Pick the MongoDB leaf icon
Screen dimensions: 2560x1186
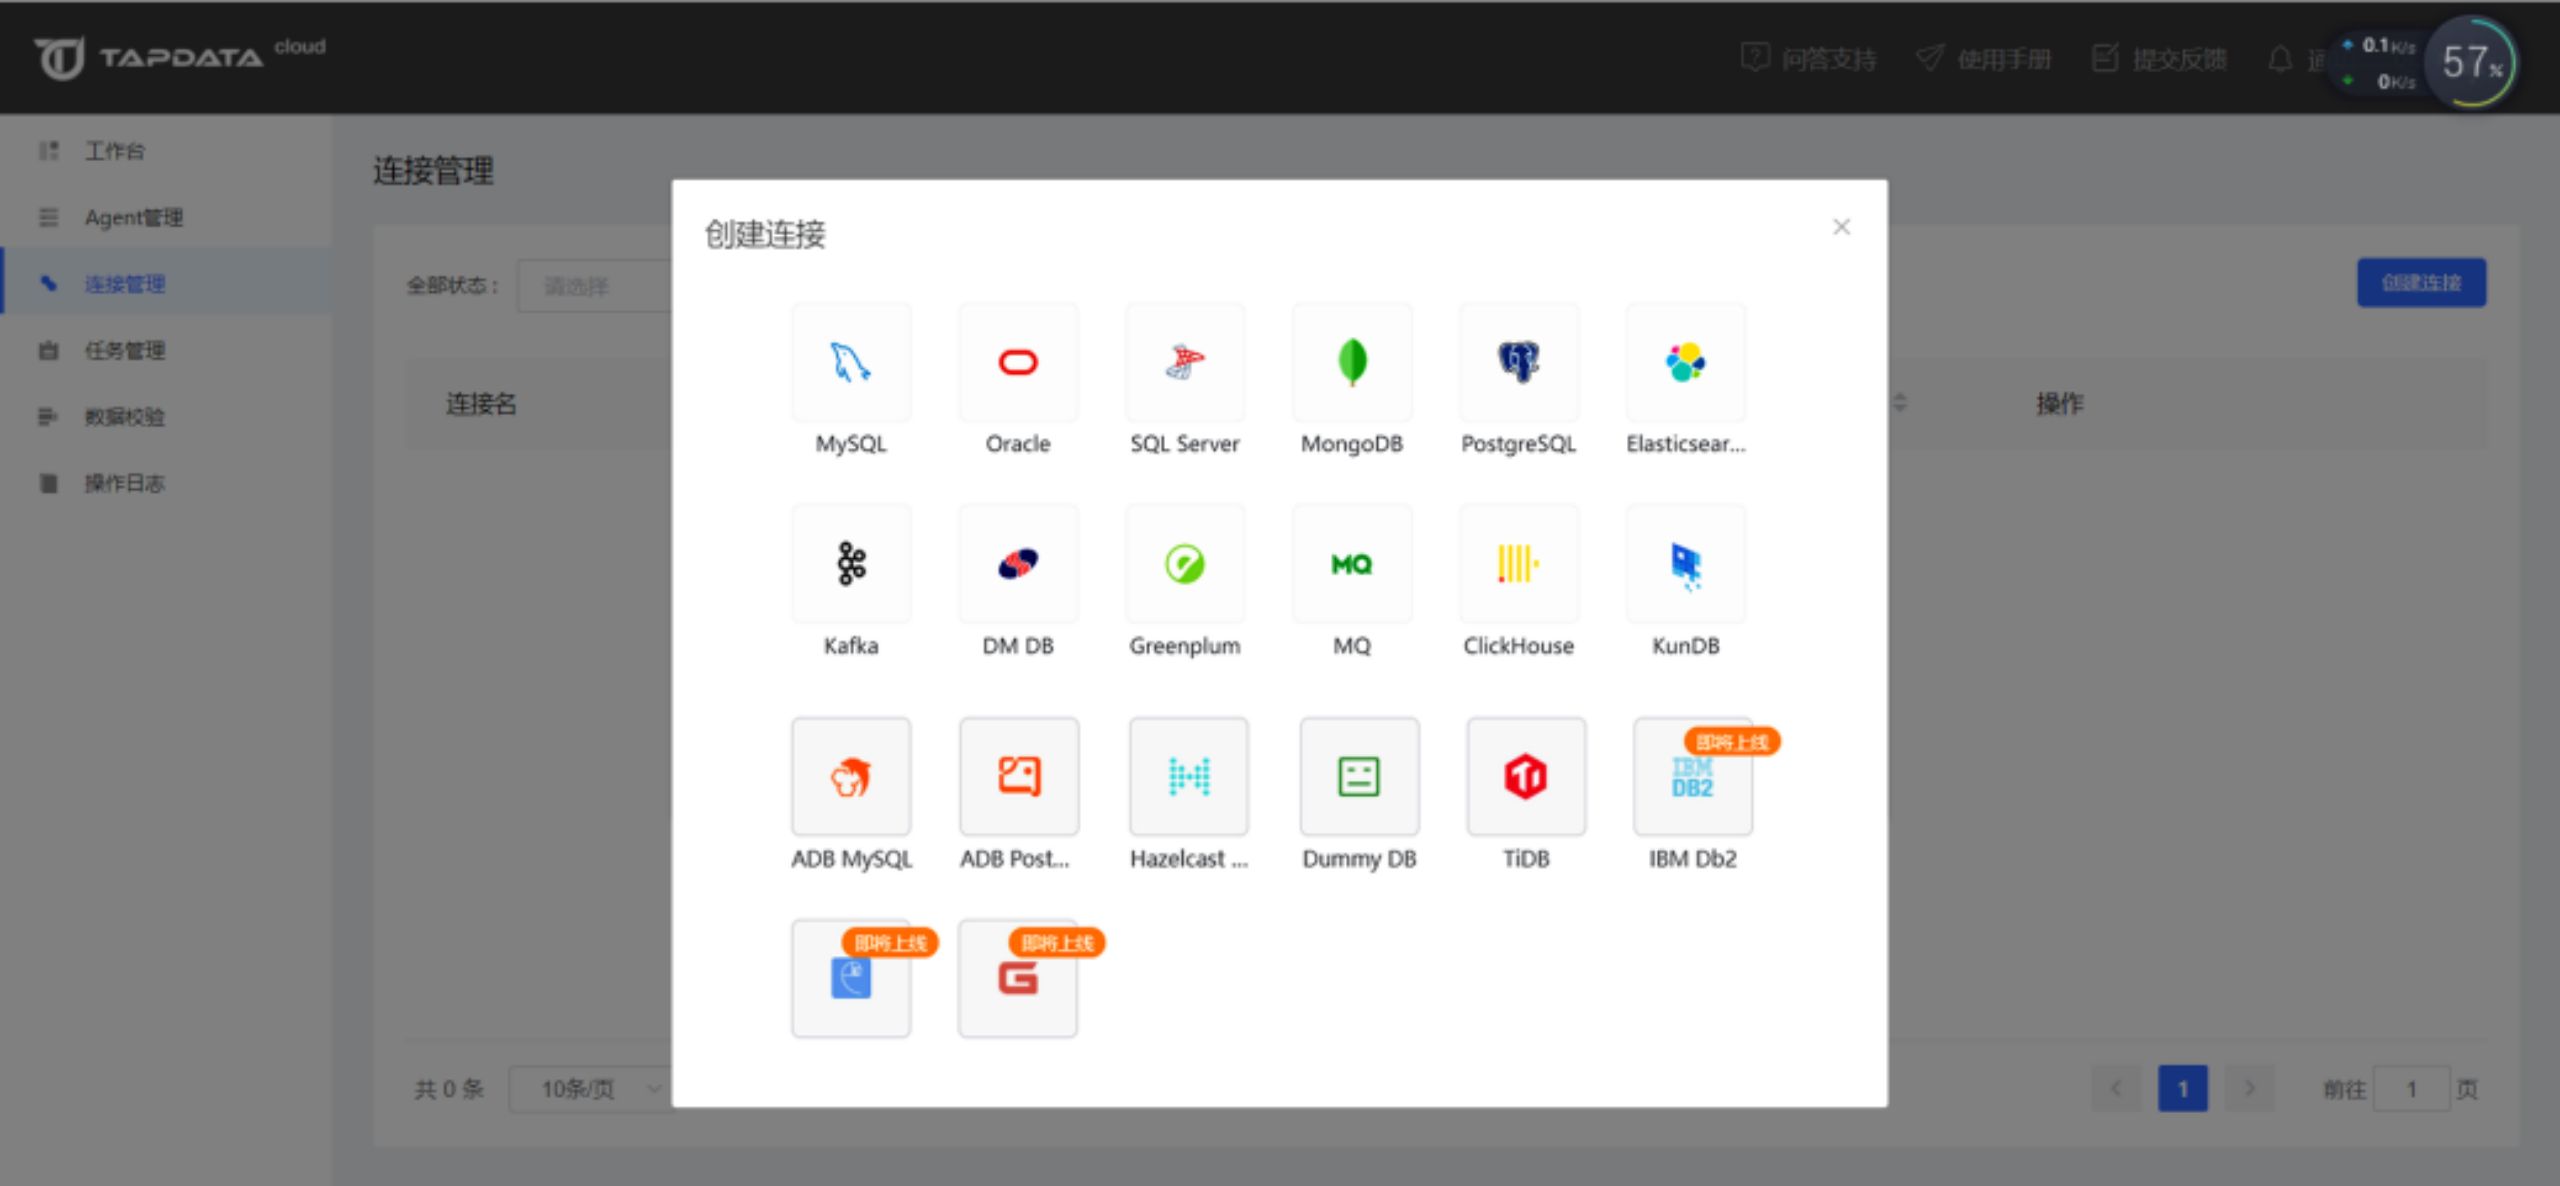(x=1351, y=362)
